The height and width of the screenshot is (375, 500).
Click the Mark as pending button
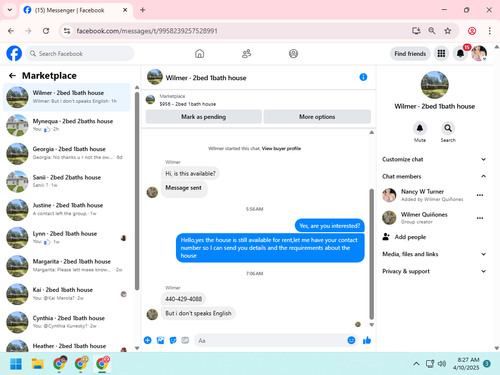(x=204, y=117)
